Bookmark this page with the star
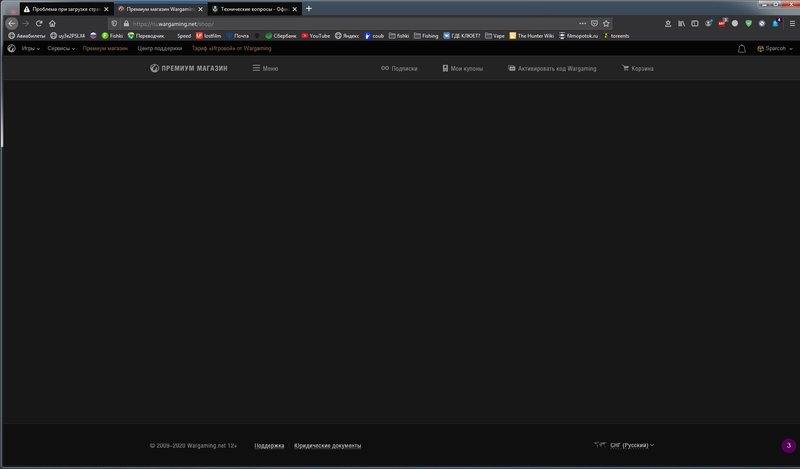 (x=606, y=23)
